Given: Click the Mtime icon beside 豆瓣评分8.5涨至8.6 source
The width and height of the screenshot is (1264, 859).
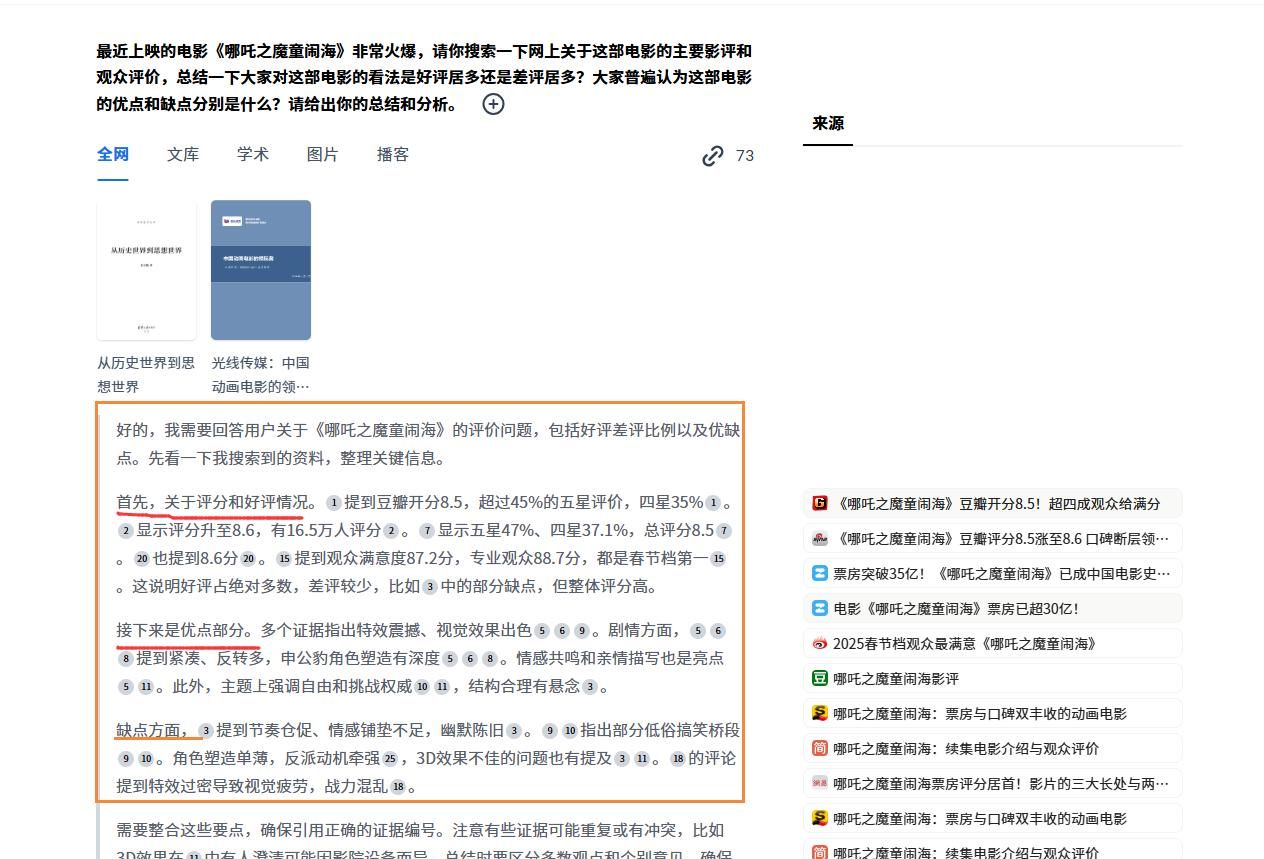Looking at the screenshot, I should pyautogui.click(x=819, y=538).
